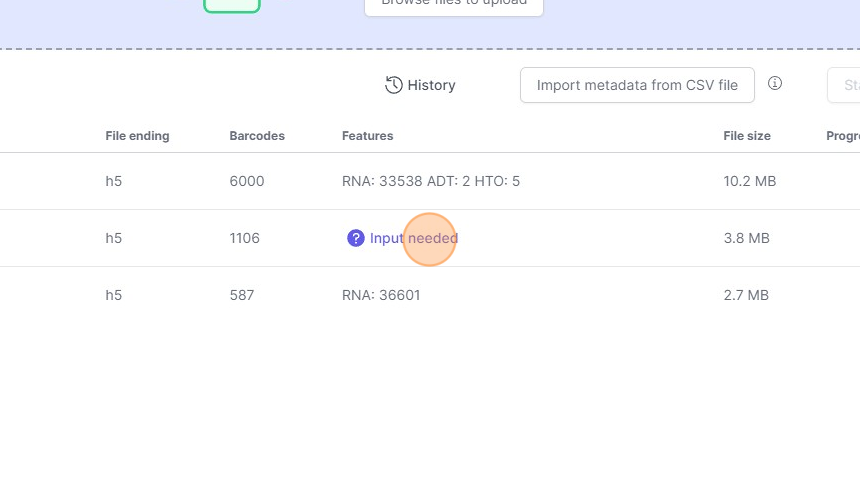Click the RNA: 33538 ADT: 2 HTO: 5 cell
860x481 pixels.
(x=431, y=181)
